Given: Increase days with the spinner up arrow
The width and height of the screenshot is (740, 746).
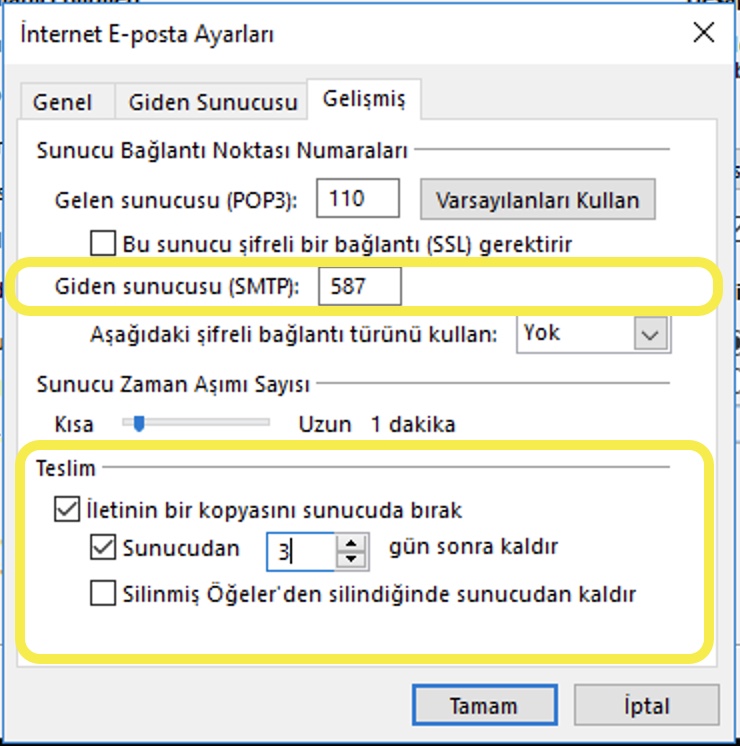Looking at the screenshot, I should tap(350, 541).
